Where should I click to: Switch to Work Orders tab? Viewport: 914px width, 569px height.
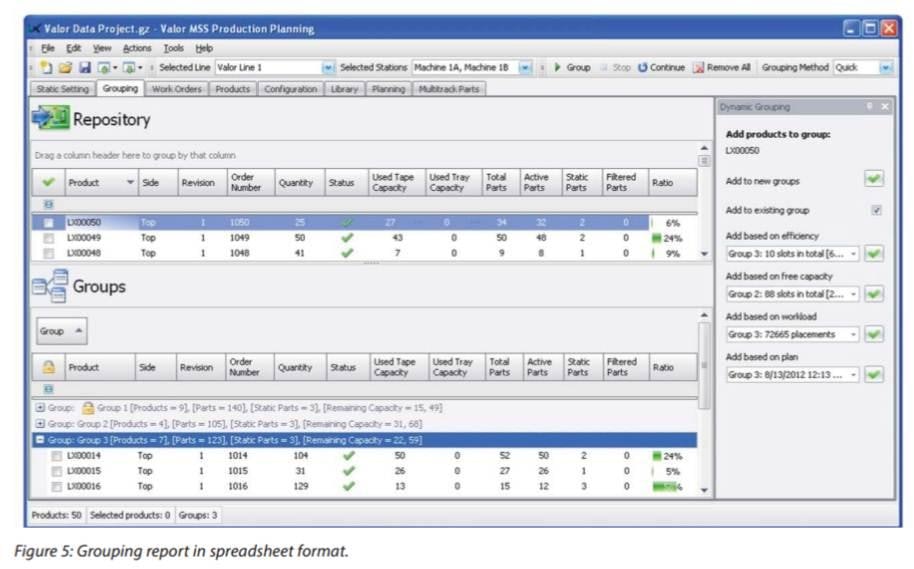click(x=177, y=89)
